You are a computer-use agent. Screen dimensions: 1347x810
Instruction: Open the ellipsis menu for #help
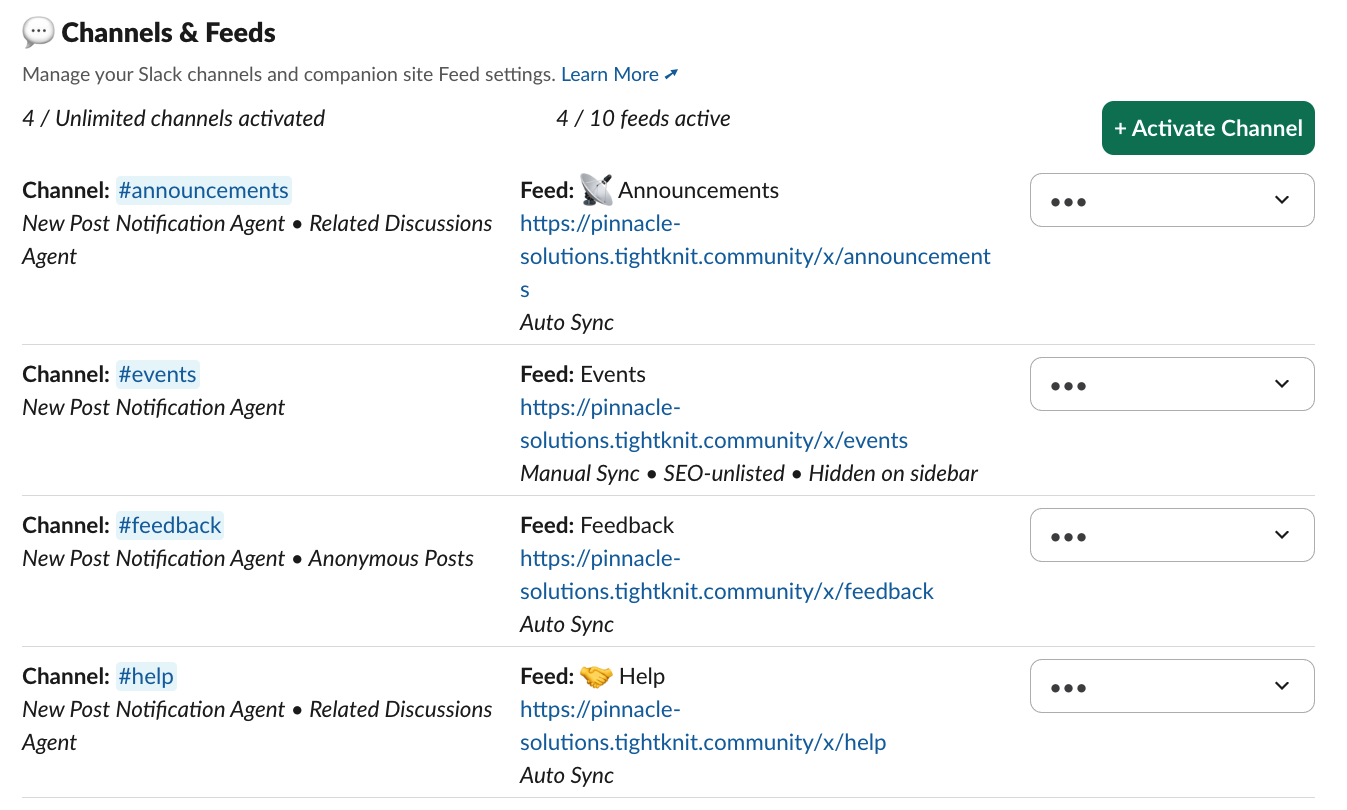(1069, 686)
